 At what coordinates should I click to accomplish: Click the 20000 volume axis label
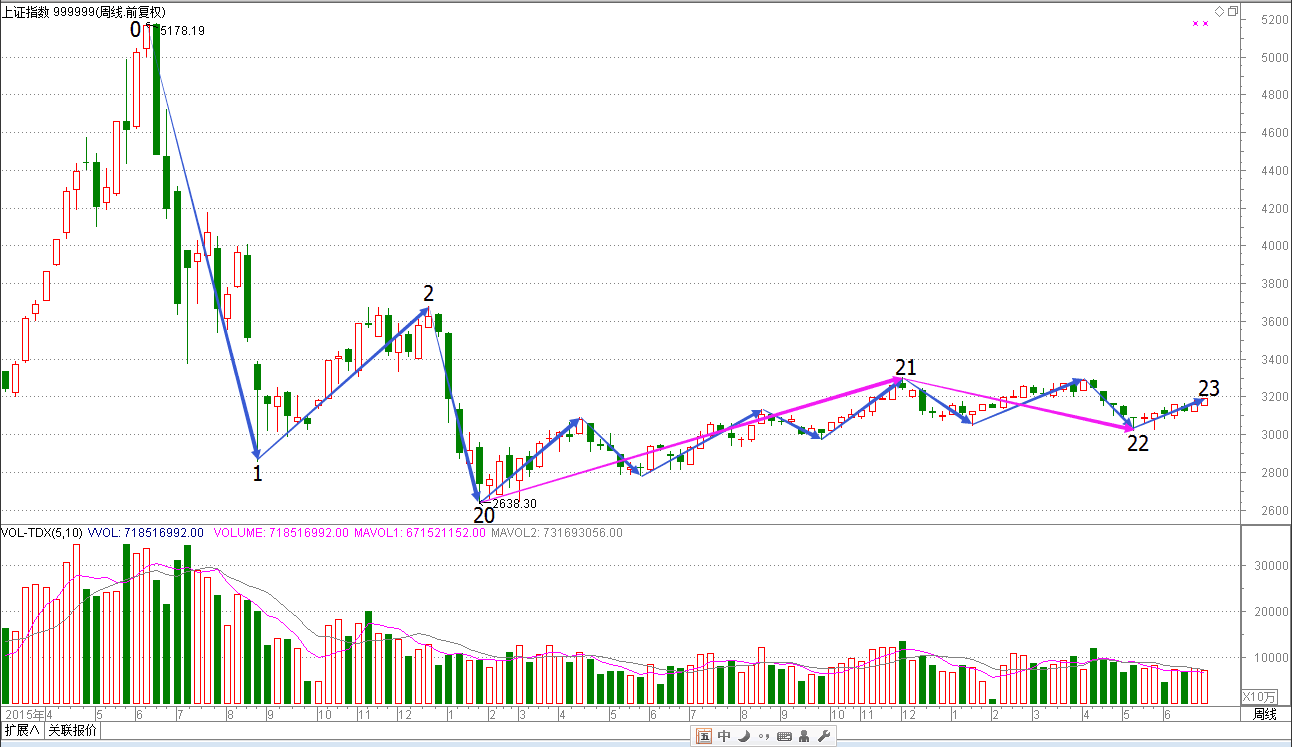[1271, 612]
